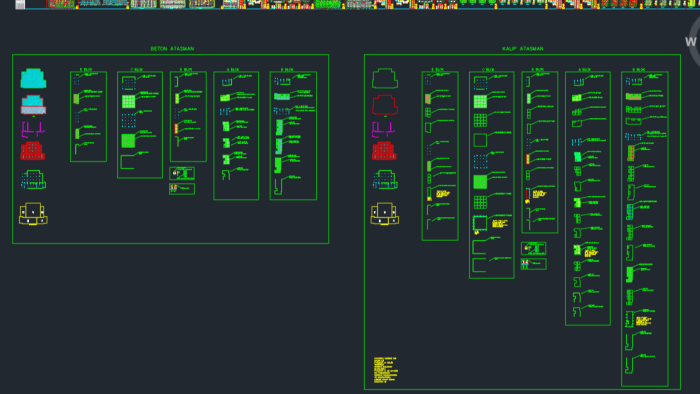Screen dimensions: 700x394
Task: Select the red filled floor plan in BETON ATASMAN
Action: click(x=33, y=151)
